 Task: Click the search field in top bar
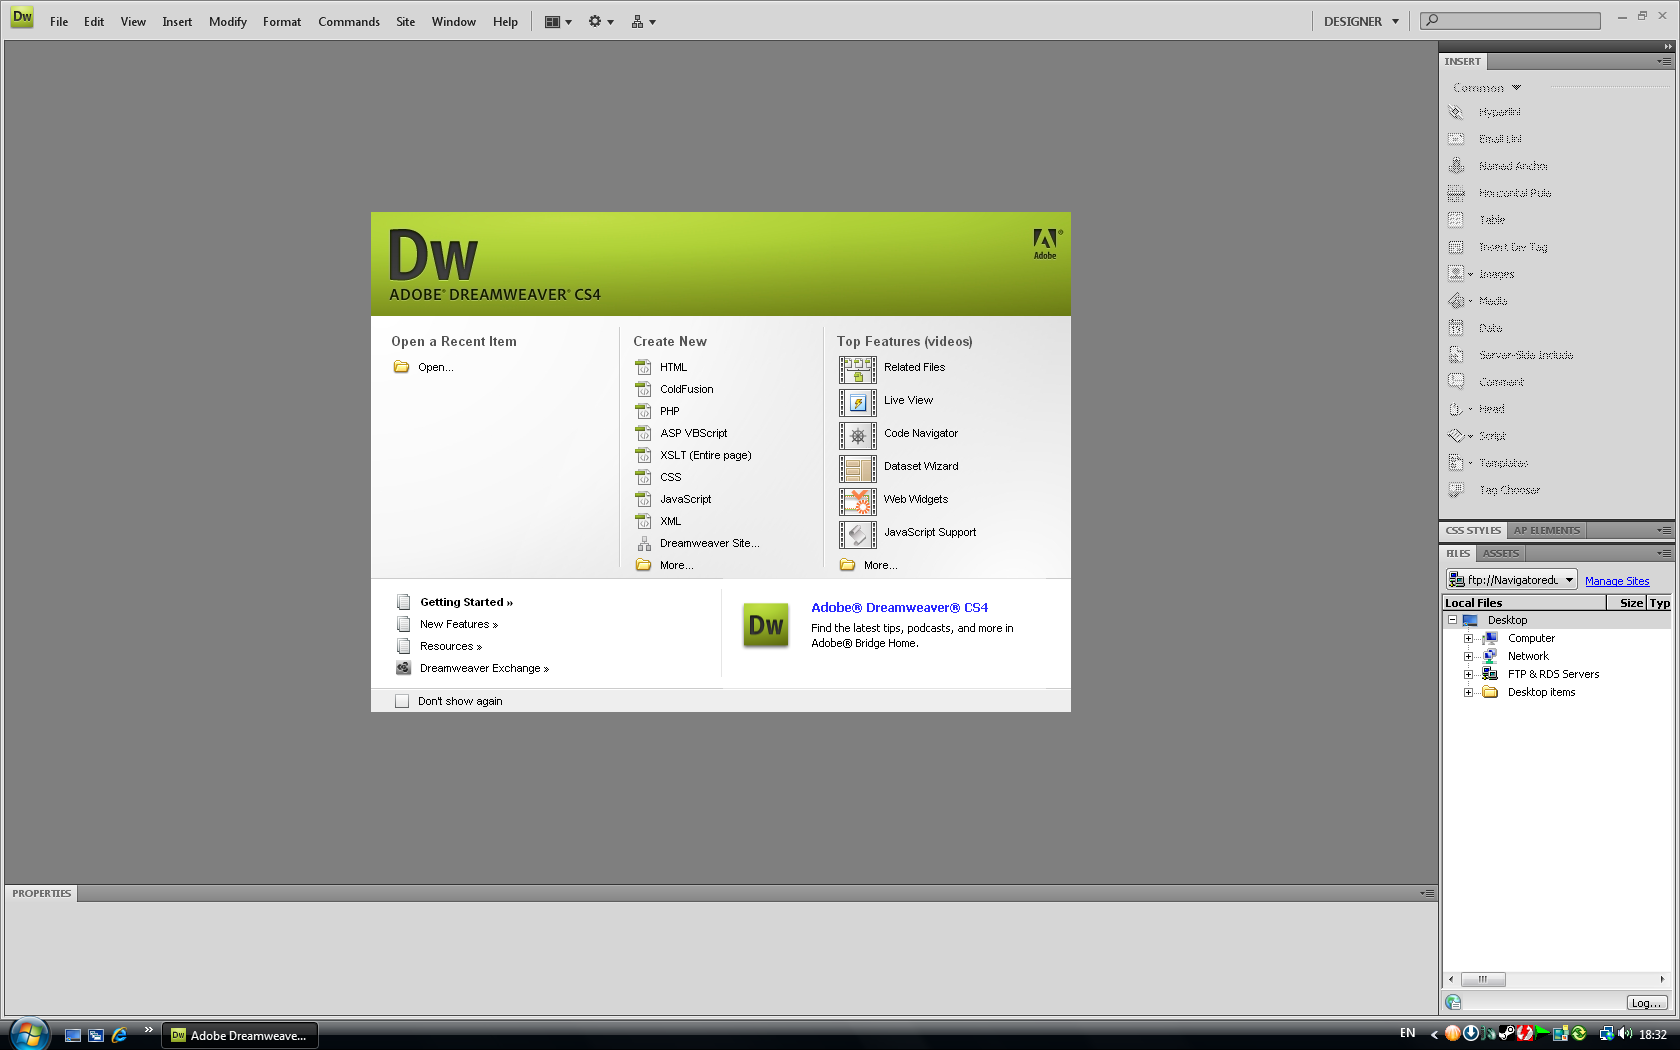pos(1510,20)
